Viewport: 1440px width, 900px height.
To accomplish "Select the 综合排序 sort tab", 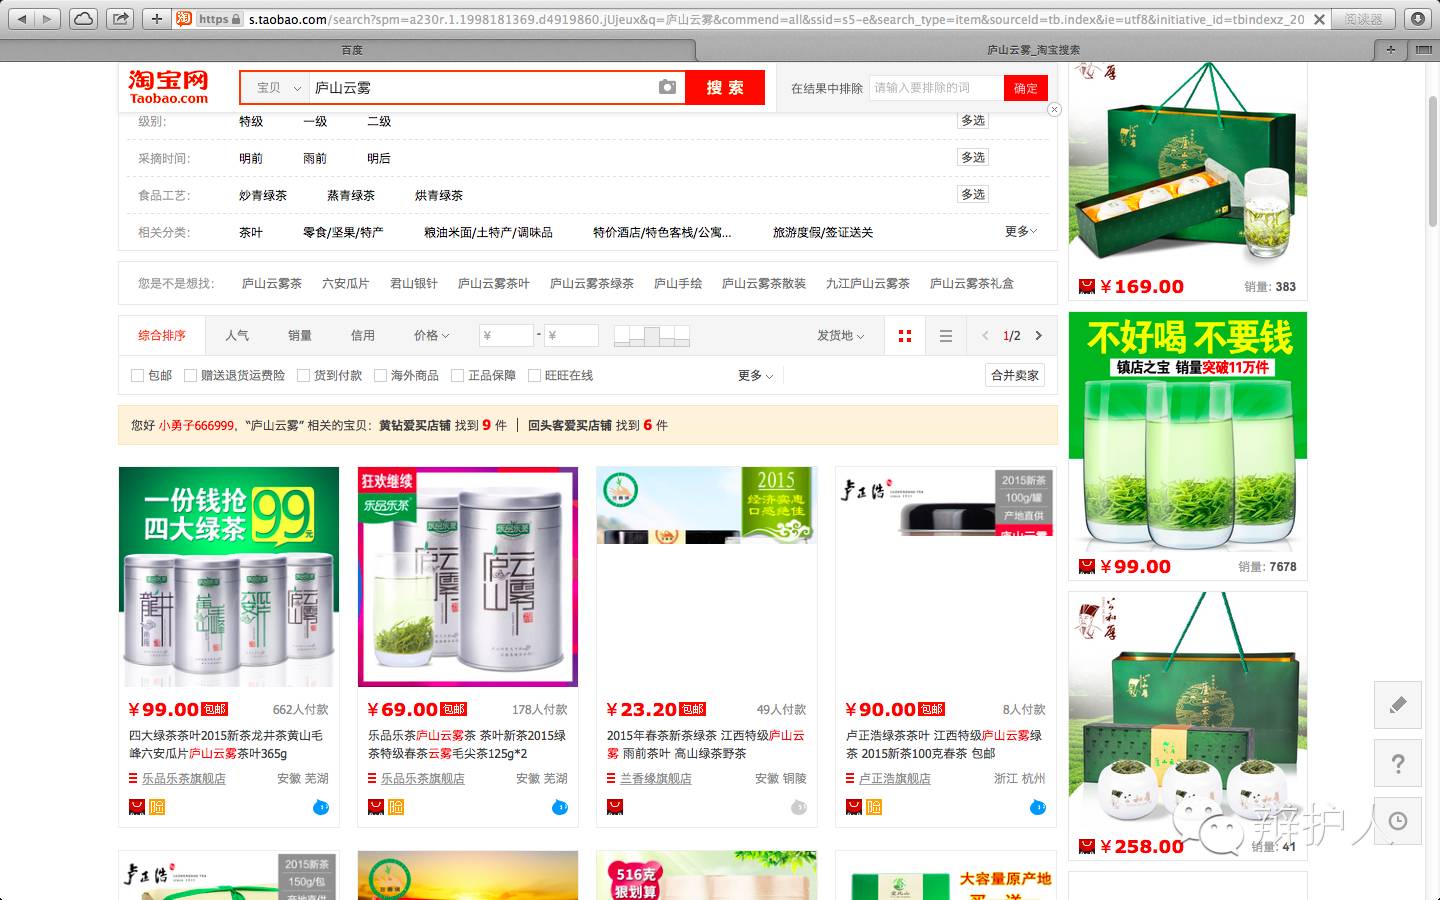I will 162,336.
